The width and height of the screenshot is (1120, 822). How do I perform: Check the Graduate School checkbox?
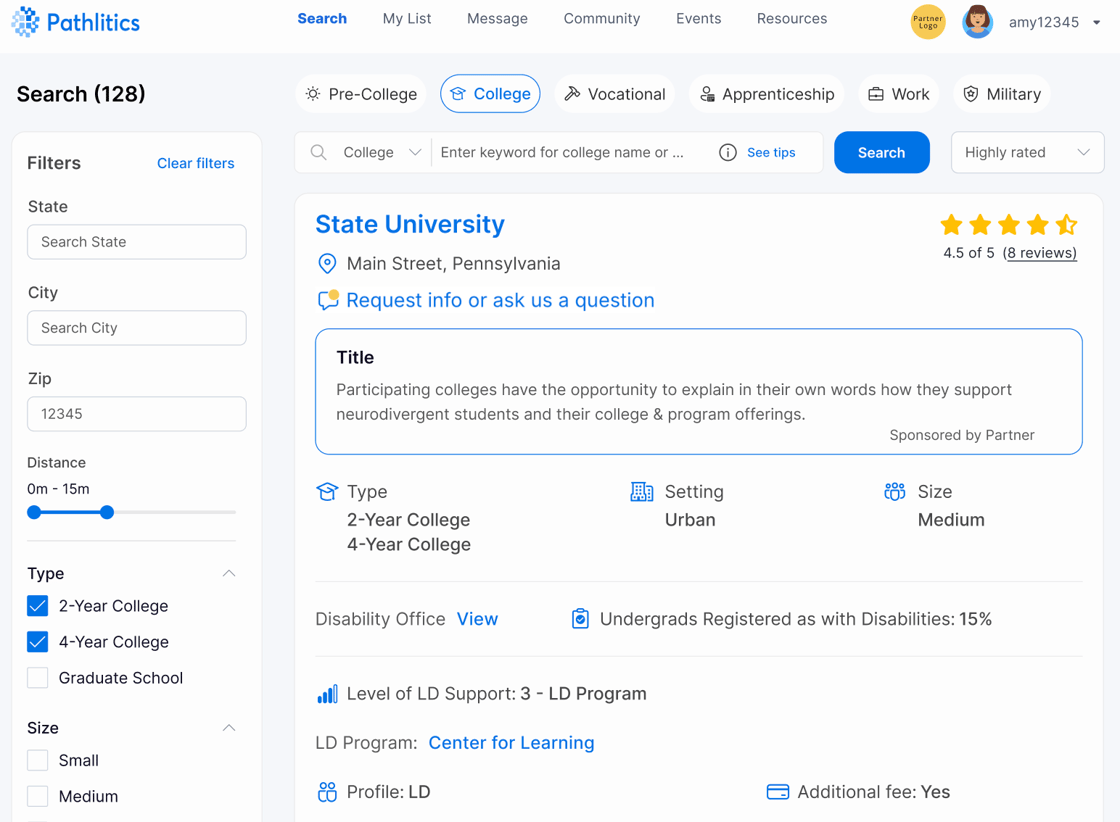[x=38, y=678]
